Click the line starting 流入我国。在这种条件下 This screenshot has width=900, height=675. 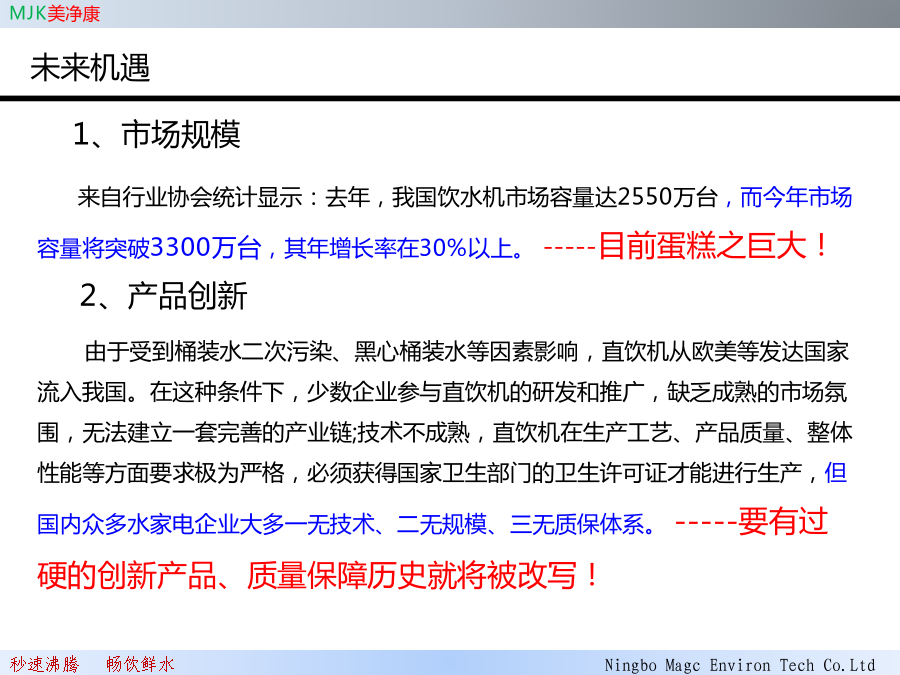[x=442, y=392]
